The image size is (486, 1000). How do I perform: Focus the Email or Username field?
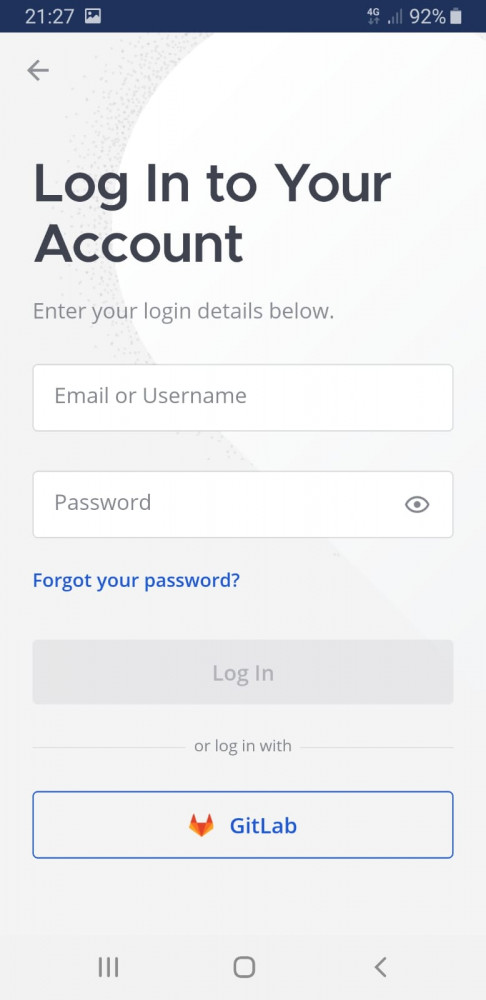(x=243, y=397)
